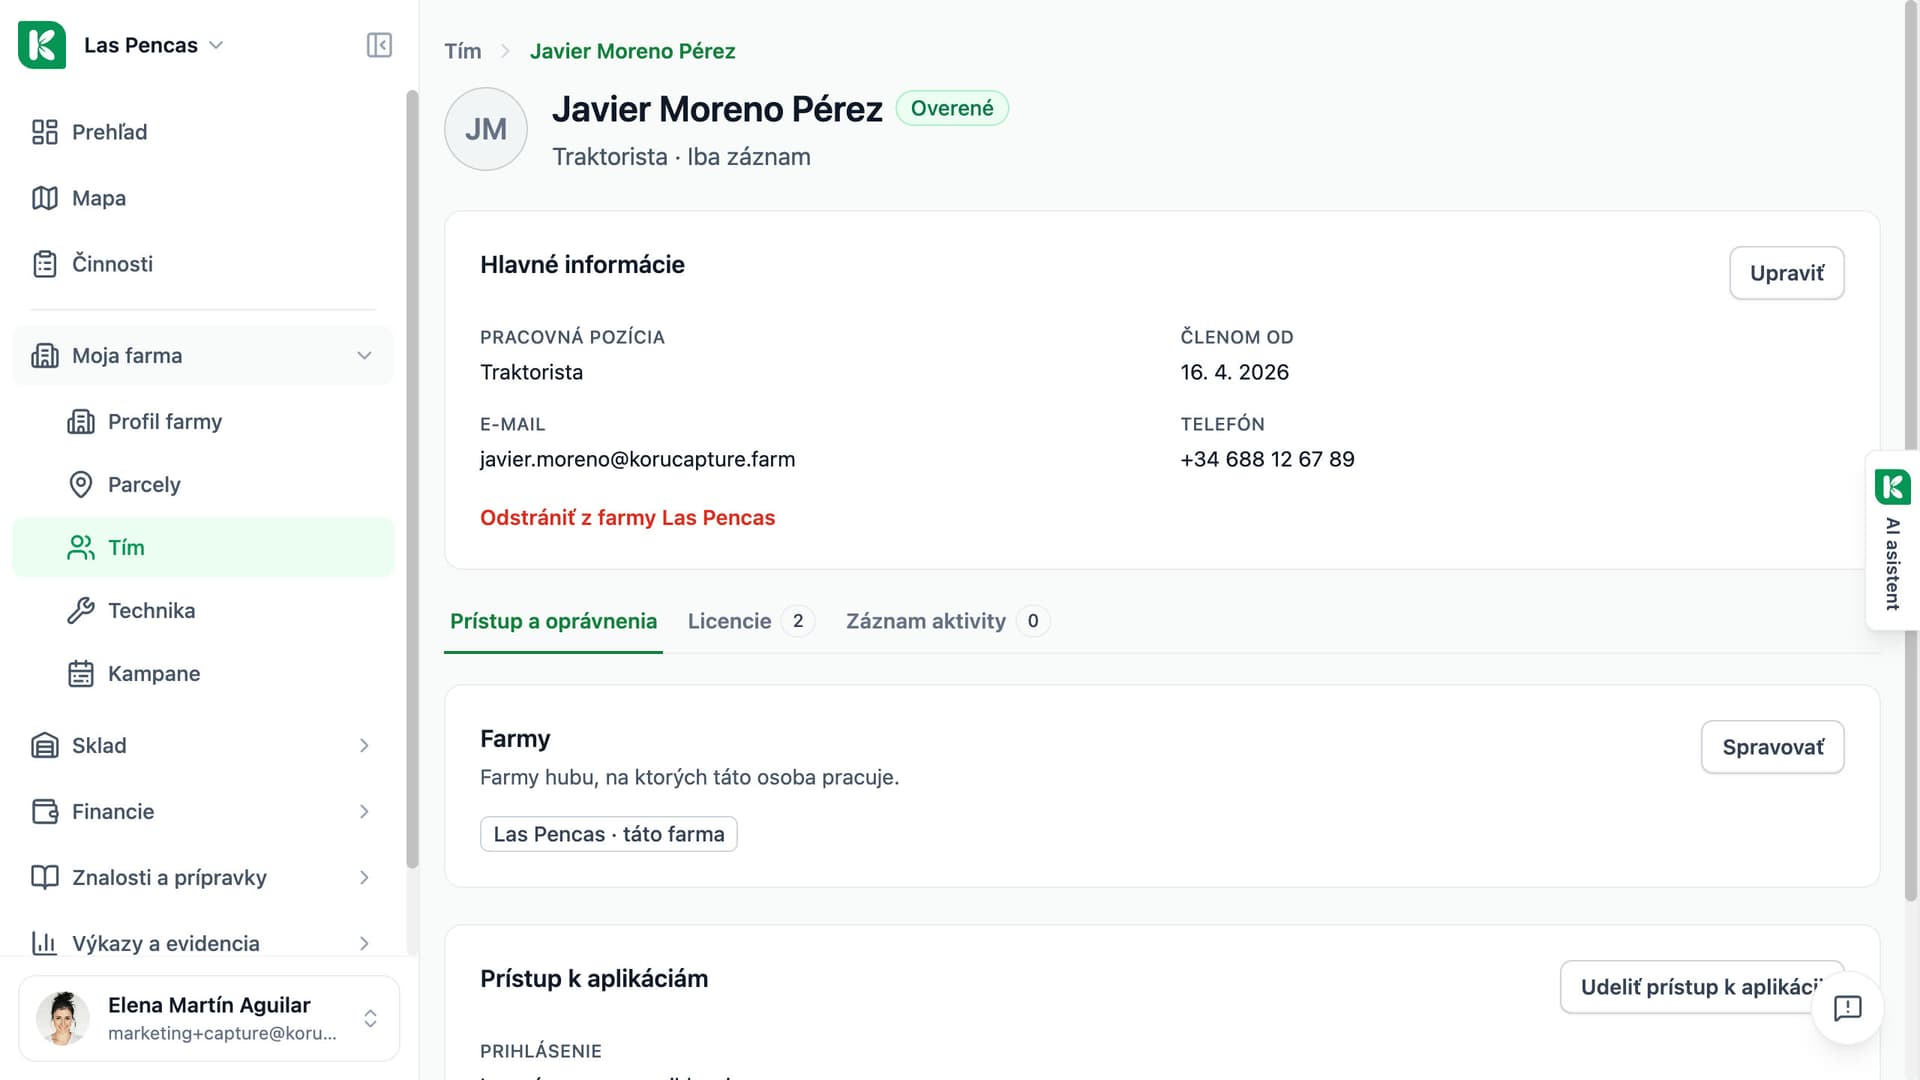Click Odstrániť z farmy Las Pencas
The height and width of the screenshot is (1080, 1920).
coord(627,518)
